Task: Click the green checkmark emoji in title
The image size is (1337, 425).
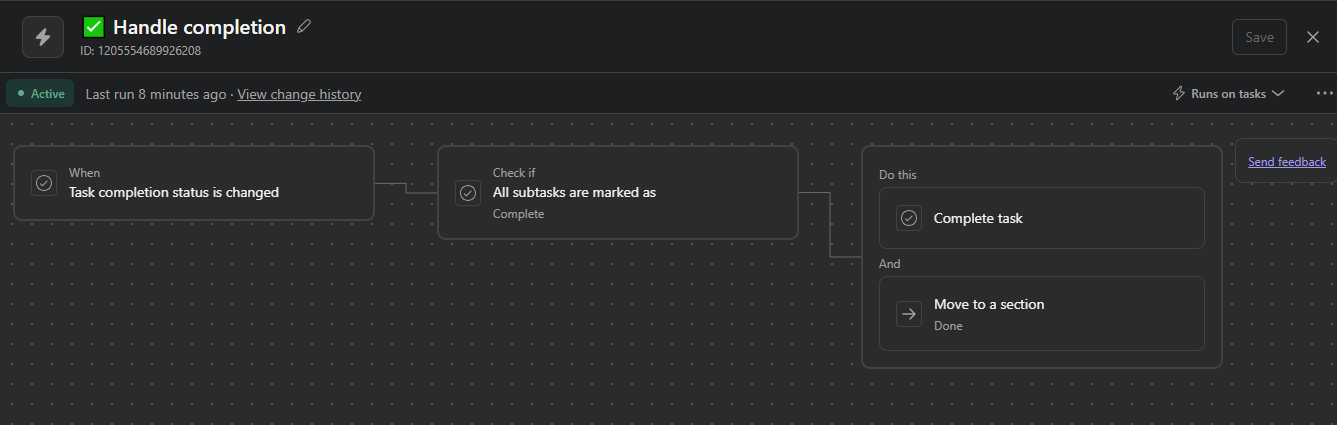Action: [x=94, y=27]
